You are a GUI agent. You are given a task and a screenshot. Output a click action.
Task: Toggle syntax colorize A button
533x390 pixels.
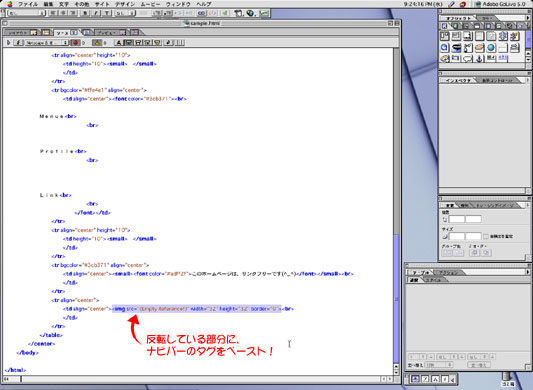point(119,43)
